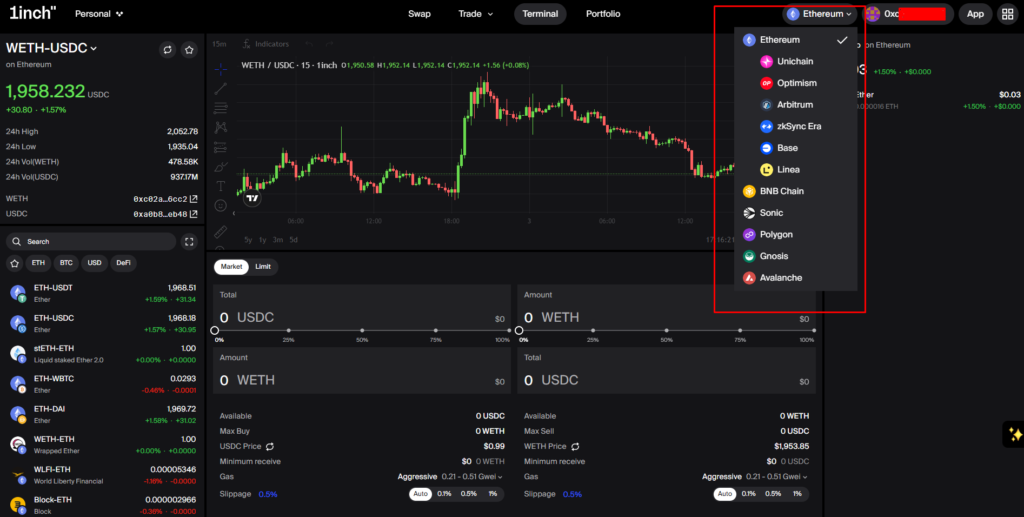The image size is (1024, 517).
Task: Change the 15m chart interval
Action: [x=219, y=44]
